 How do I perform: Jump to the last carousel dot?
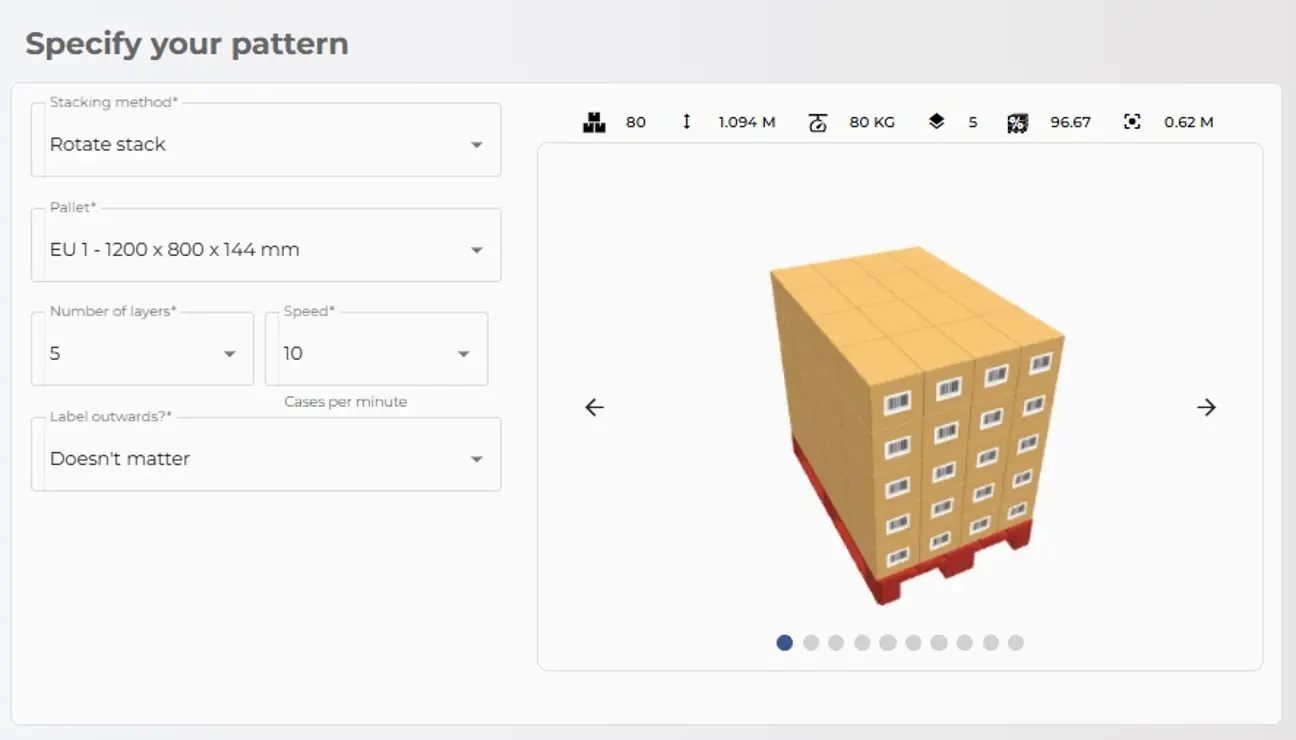(1016, 643)
